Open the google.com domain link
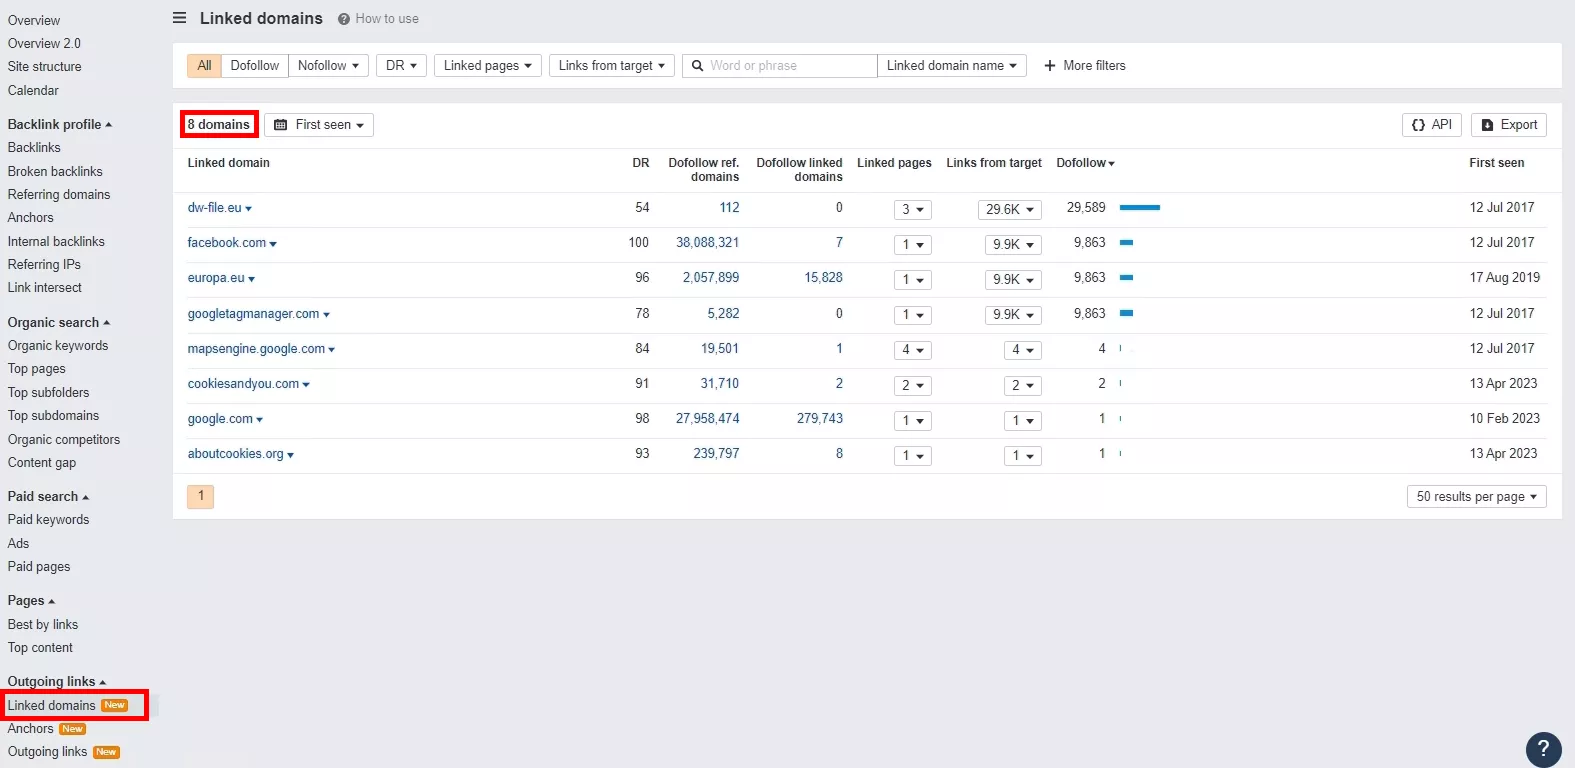The width and height of the screenshot is (1575, 768). [221, 419]
